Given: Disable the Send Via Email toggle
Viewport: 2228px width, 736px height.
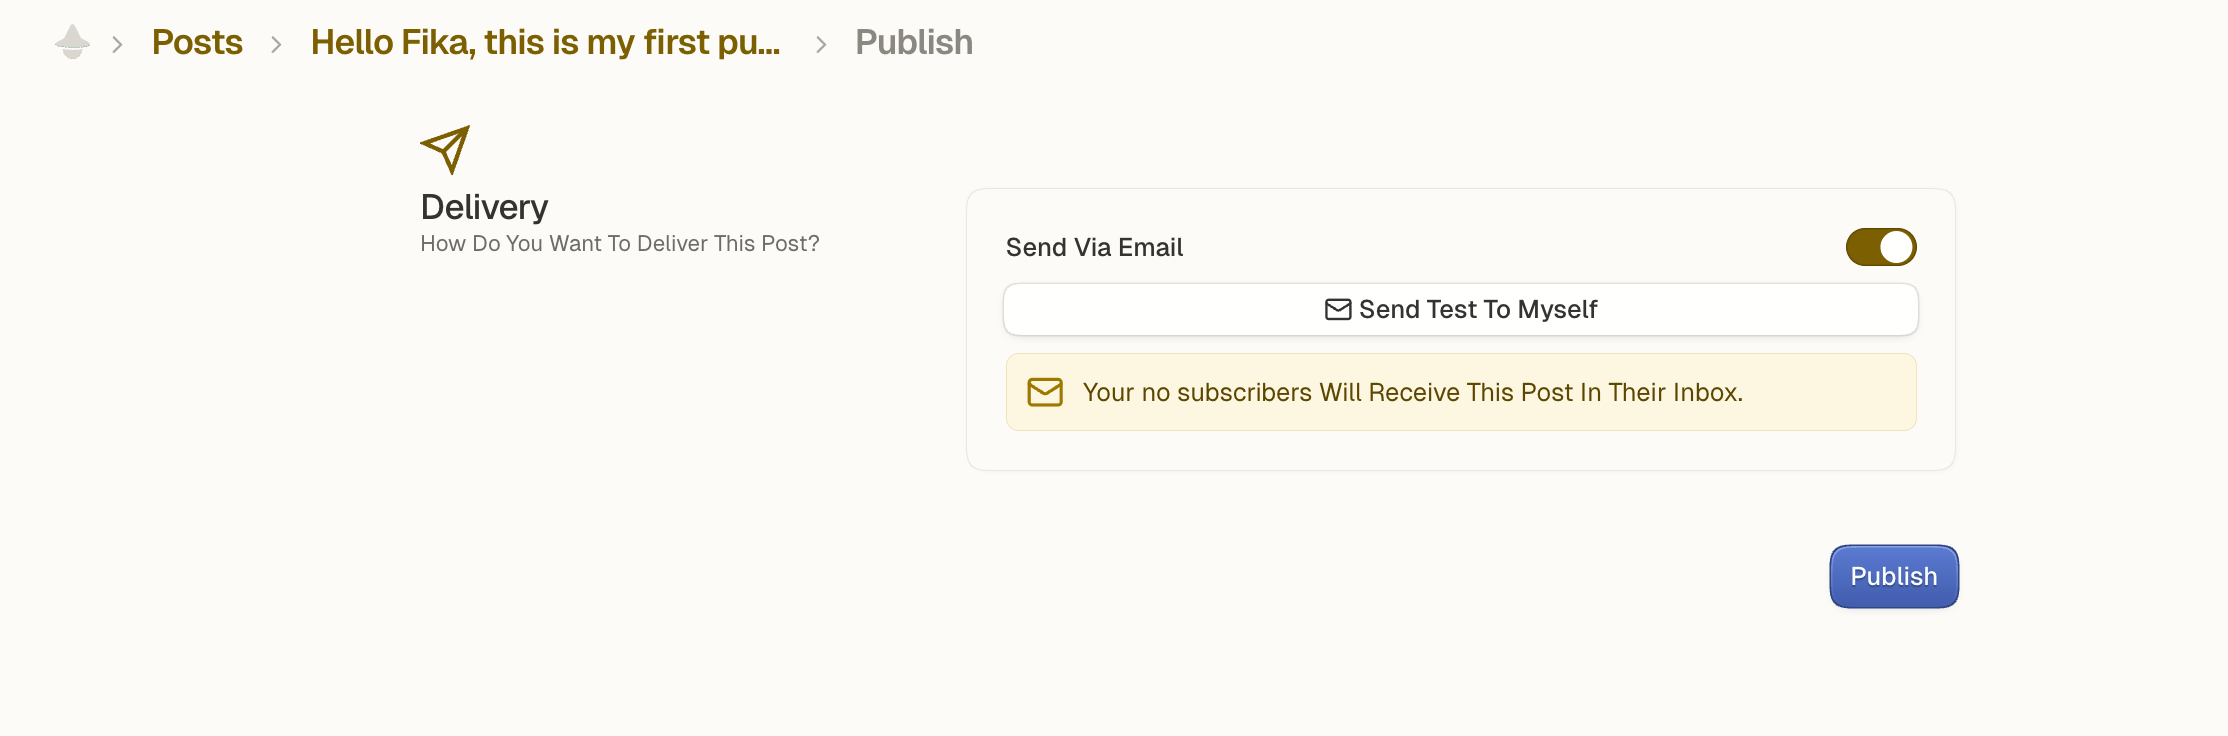Looking at the screenshot, I should (x=1880, y=247).
